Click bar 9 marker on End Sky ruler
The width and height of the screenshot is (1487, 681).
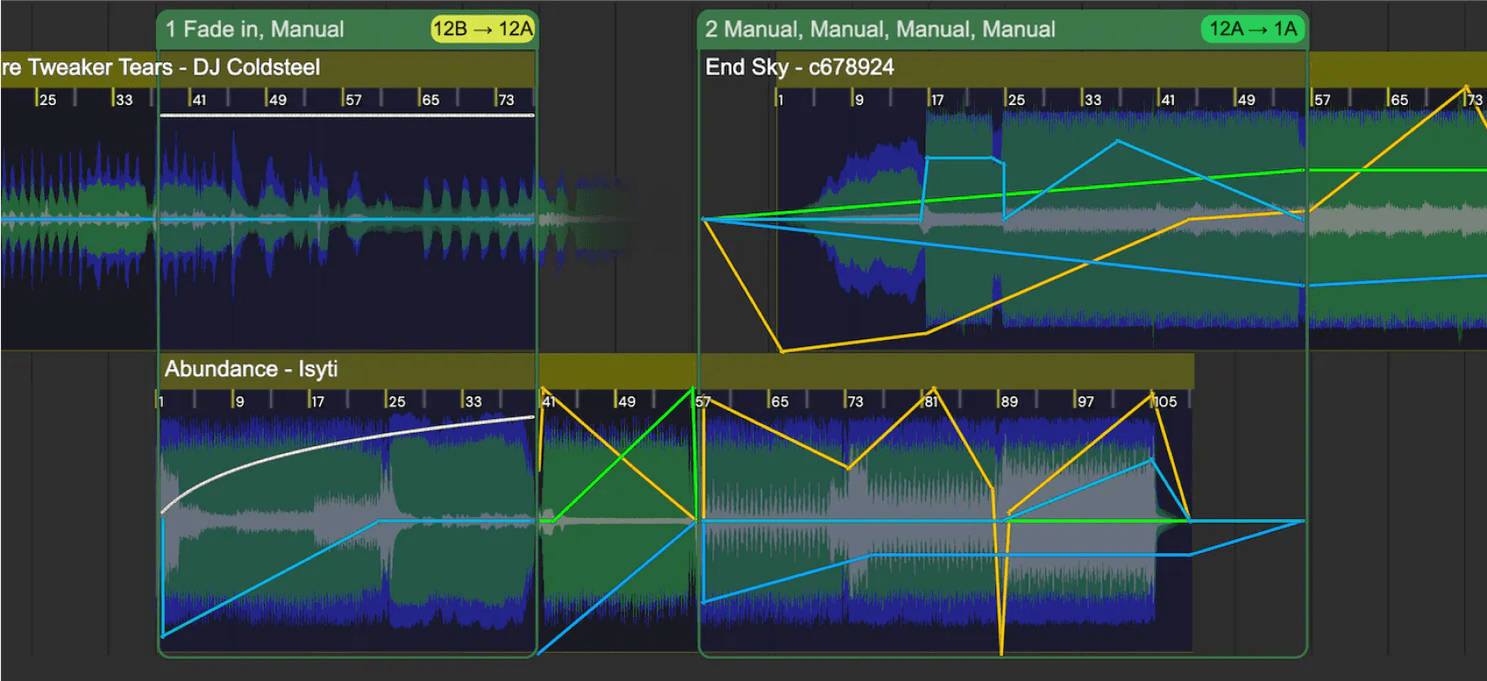click(x=858, y=100)
